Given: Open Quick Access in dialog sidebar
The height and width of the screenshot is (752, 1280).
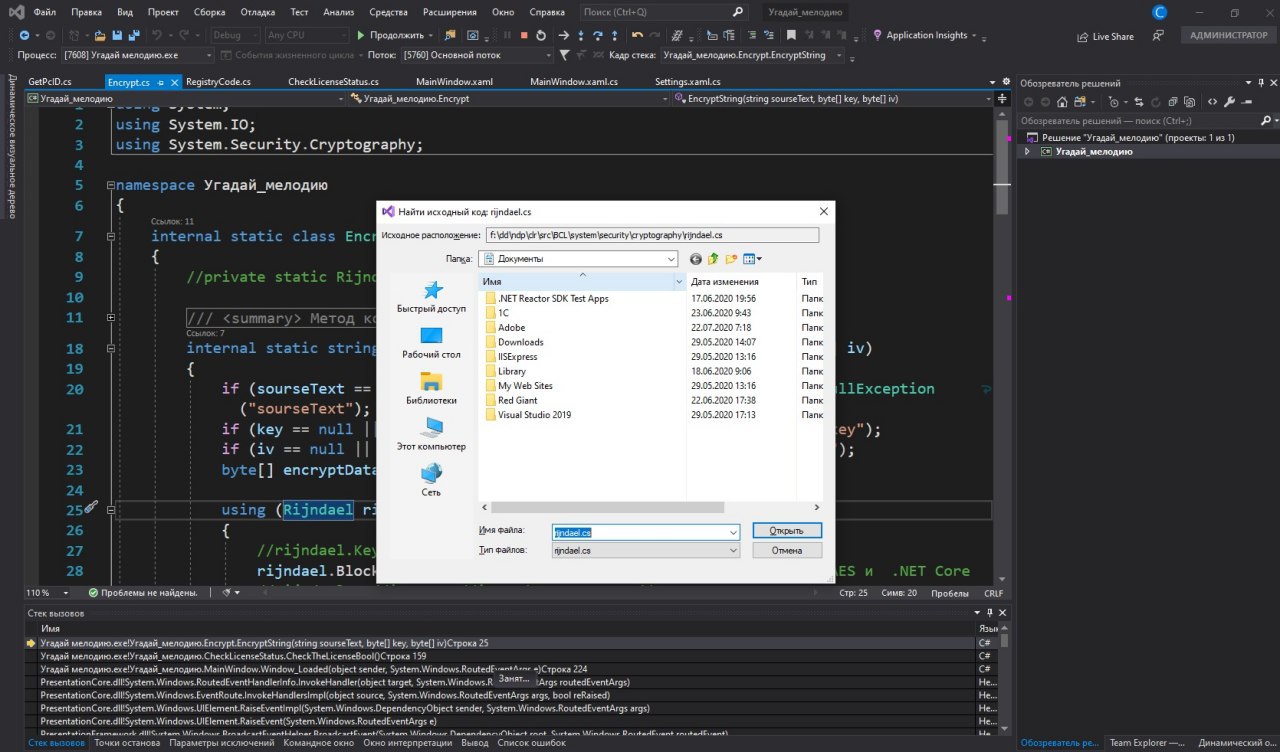Looking at the screenshot, I should pyautogui.click(x=431, y=296).
